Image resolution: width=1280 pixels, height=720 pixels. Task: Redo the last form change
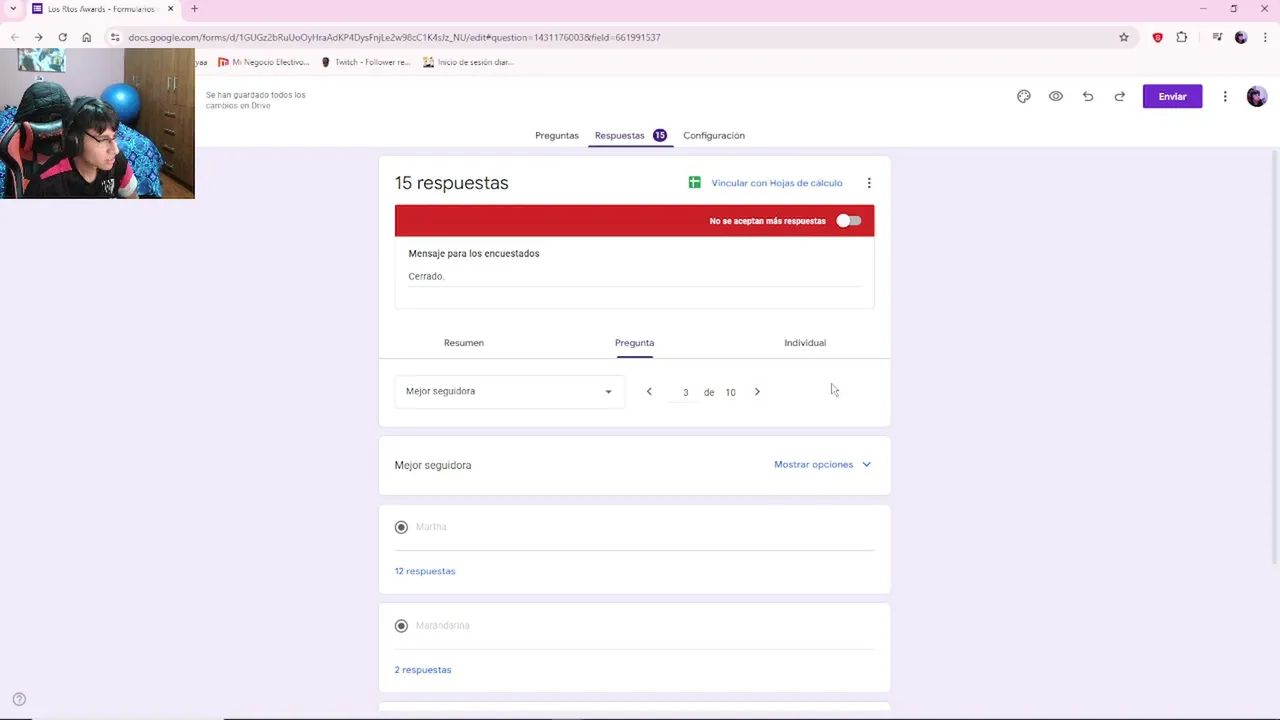point(1120,96)
